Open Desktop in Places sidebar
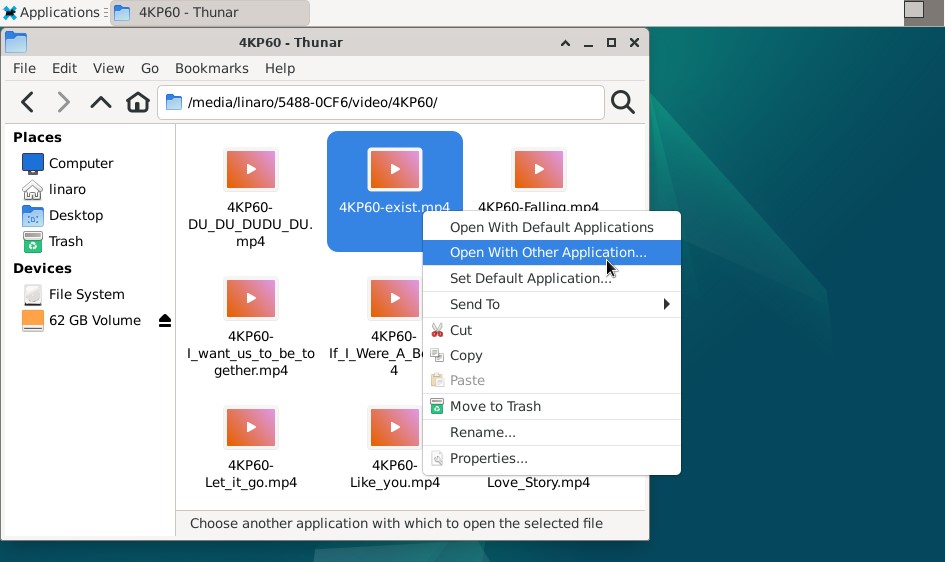This screenshot has width=945, height=562. pyautogui.click(x=76, y=215)
